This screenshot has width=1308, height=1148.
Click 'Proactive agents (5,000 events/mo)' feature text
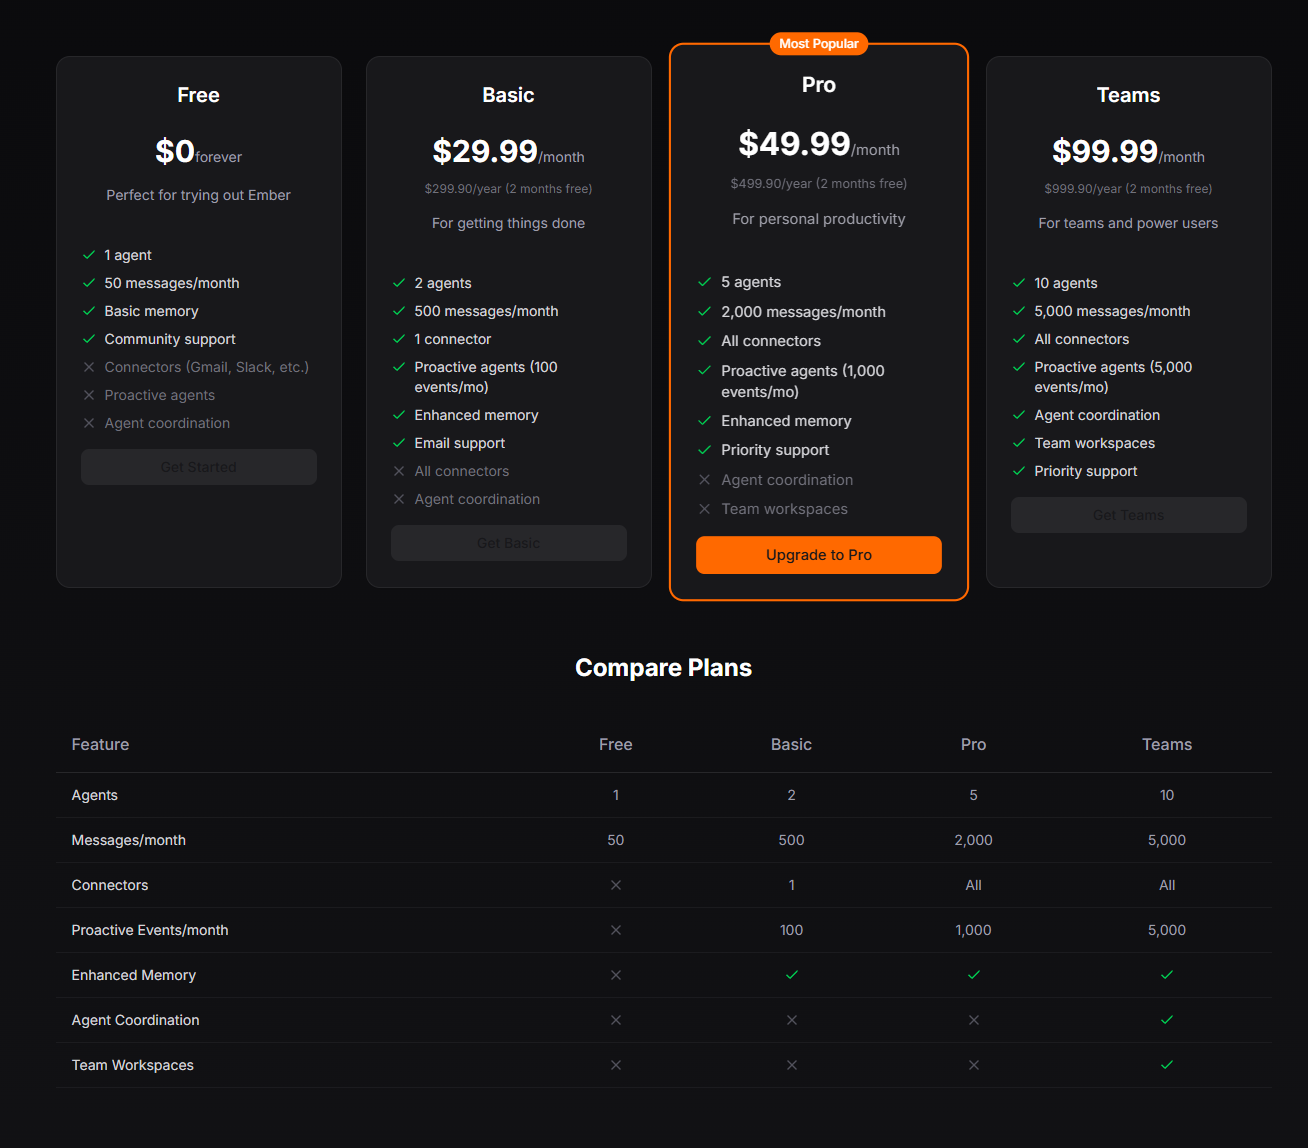[x=1113, y=377]
